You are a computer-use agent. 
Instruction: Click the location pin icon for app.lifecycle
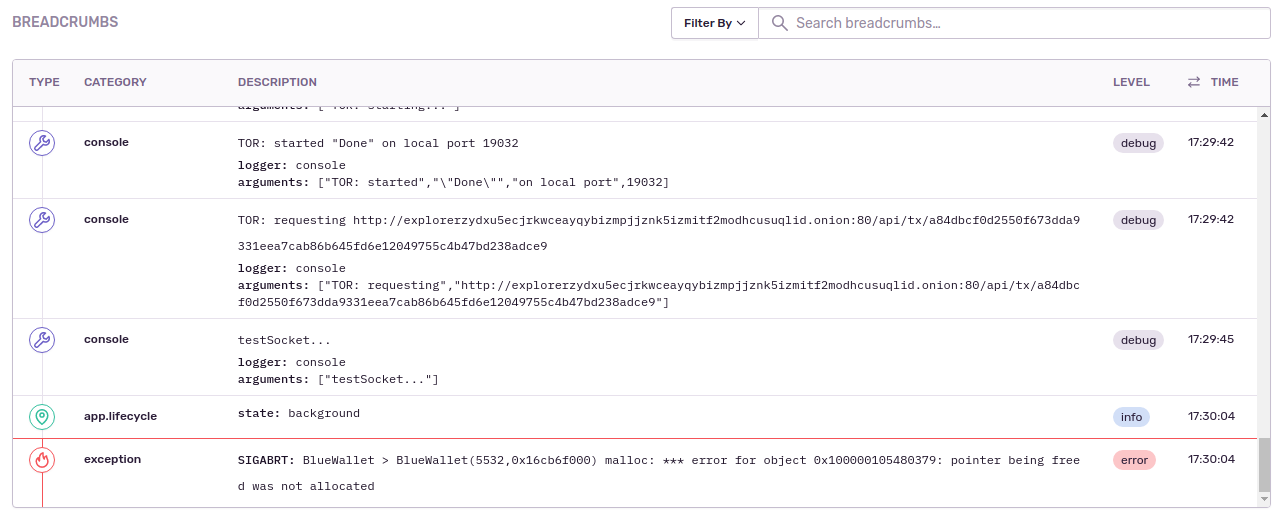[x=42, y=417]
